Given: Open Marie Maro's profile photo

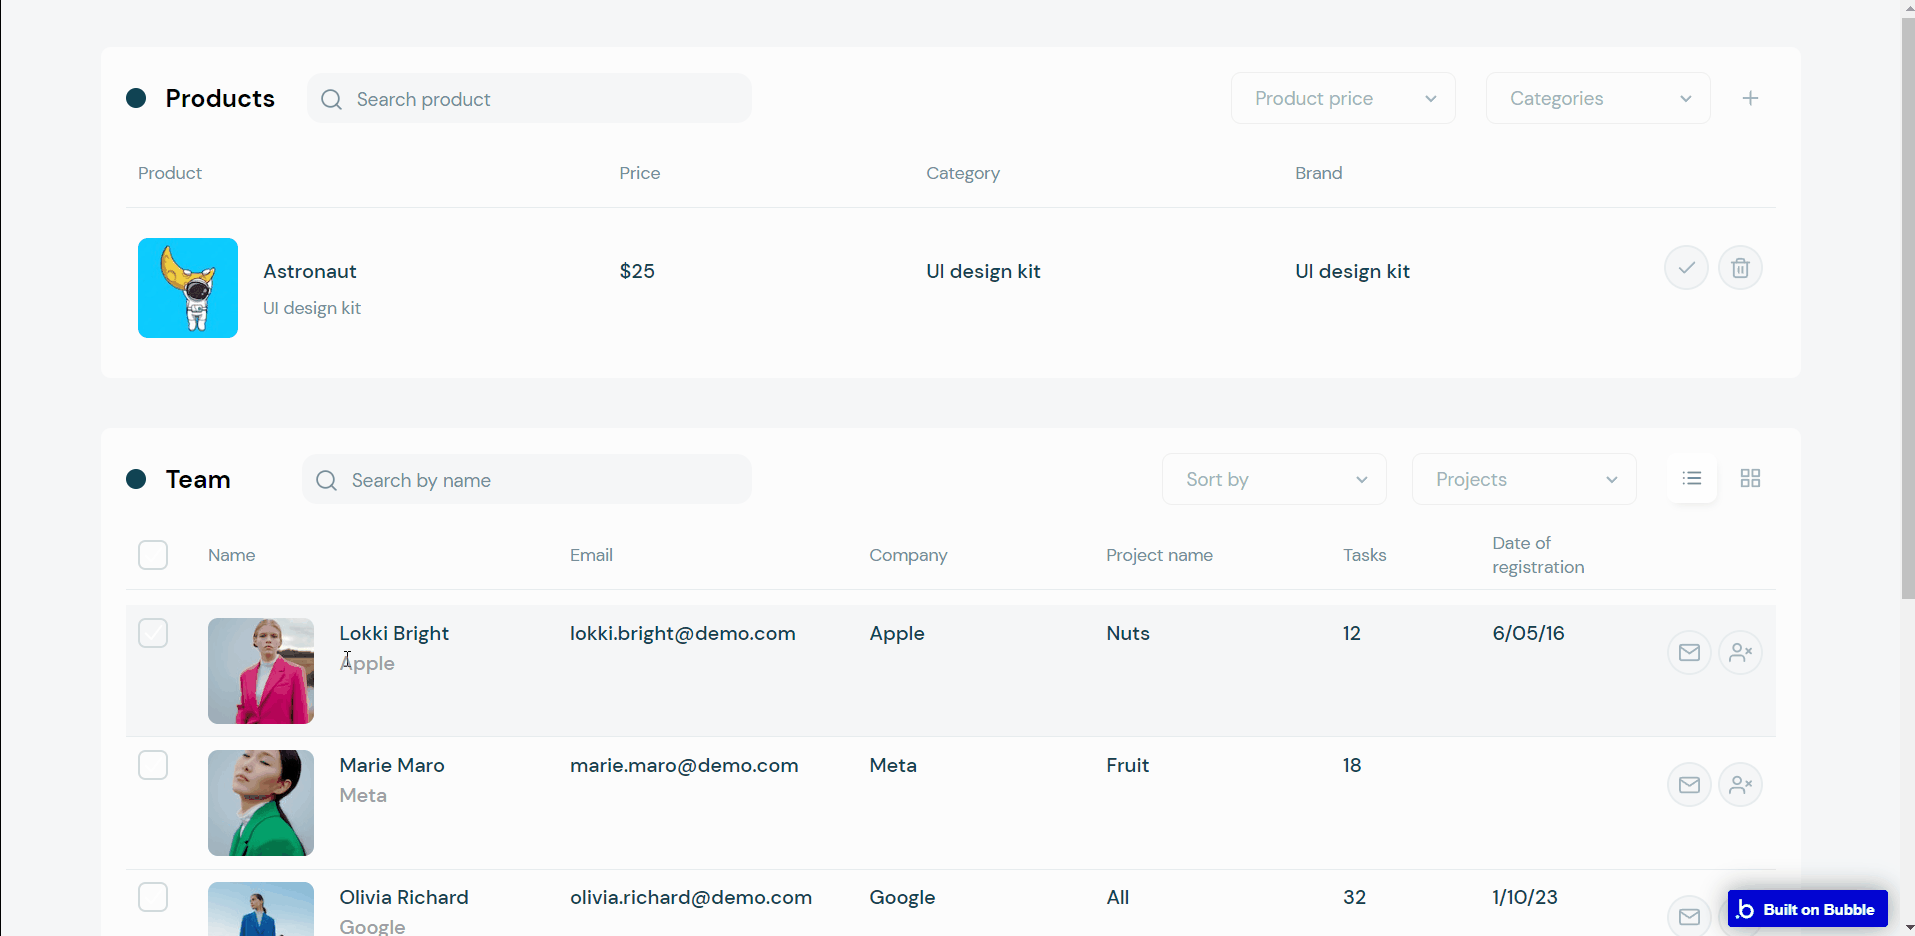Looking at the screenshot, I should click(x=261, y=803).
